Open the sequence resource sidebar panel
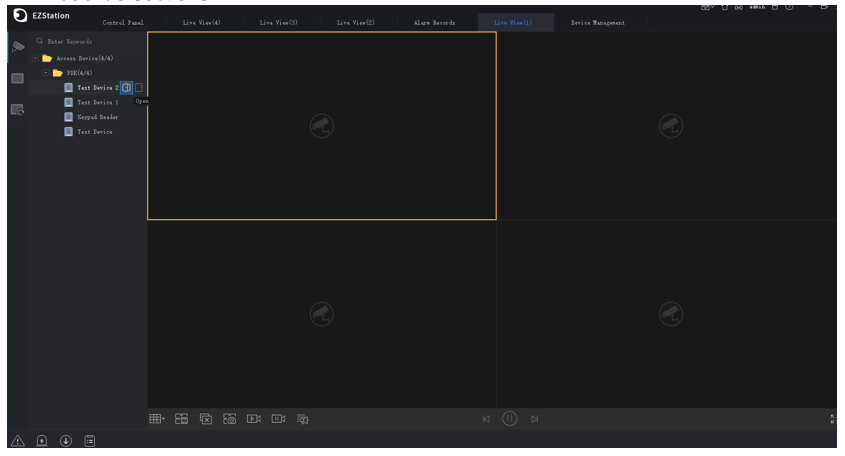The width and height of the screenshot is (845, 456). tap(18, 110)
